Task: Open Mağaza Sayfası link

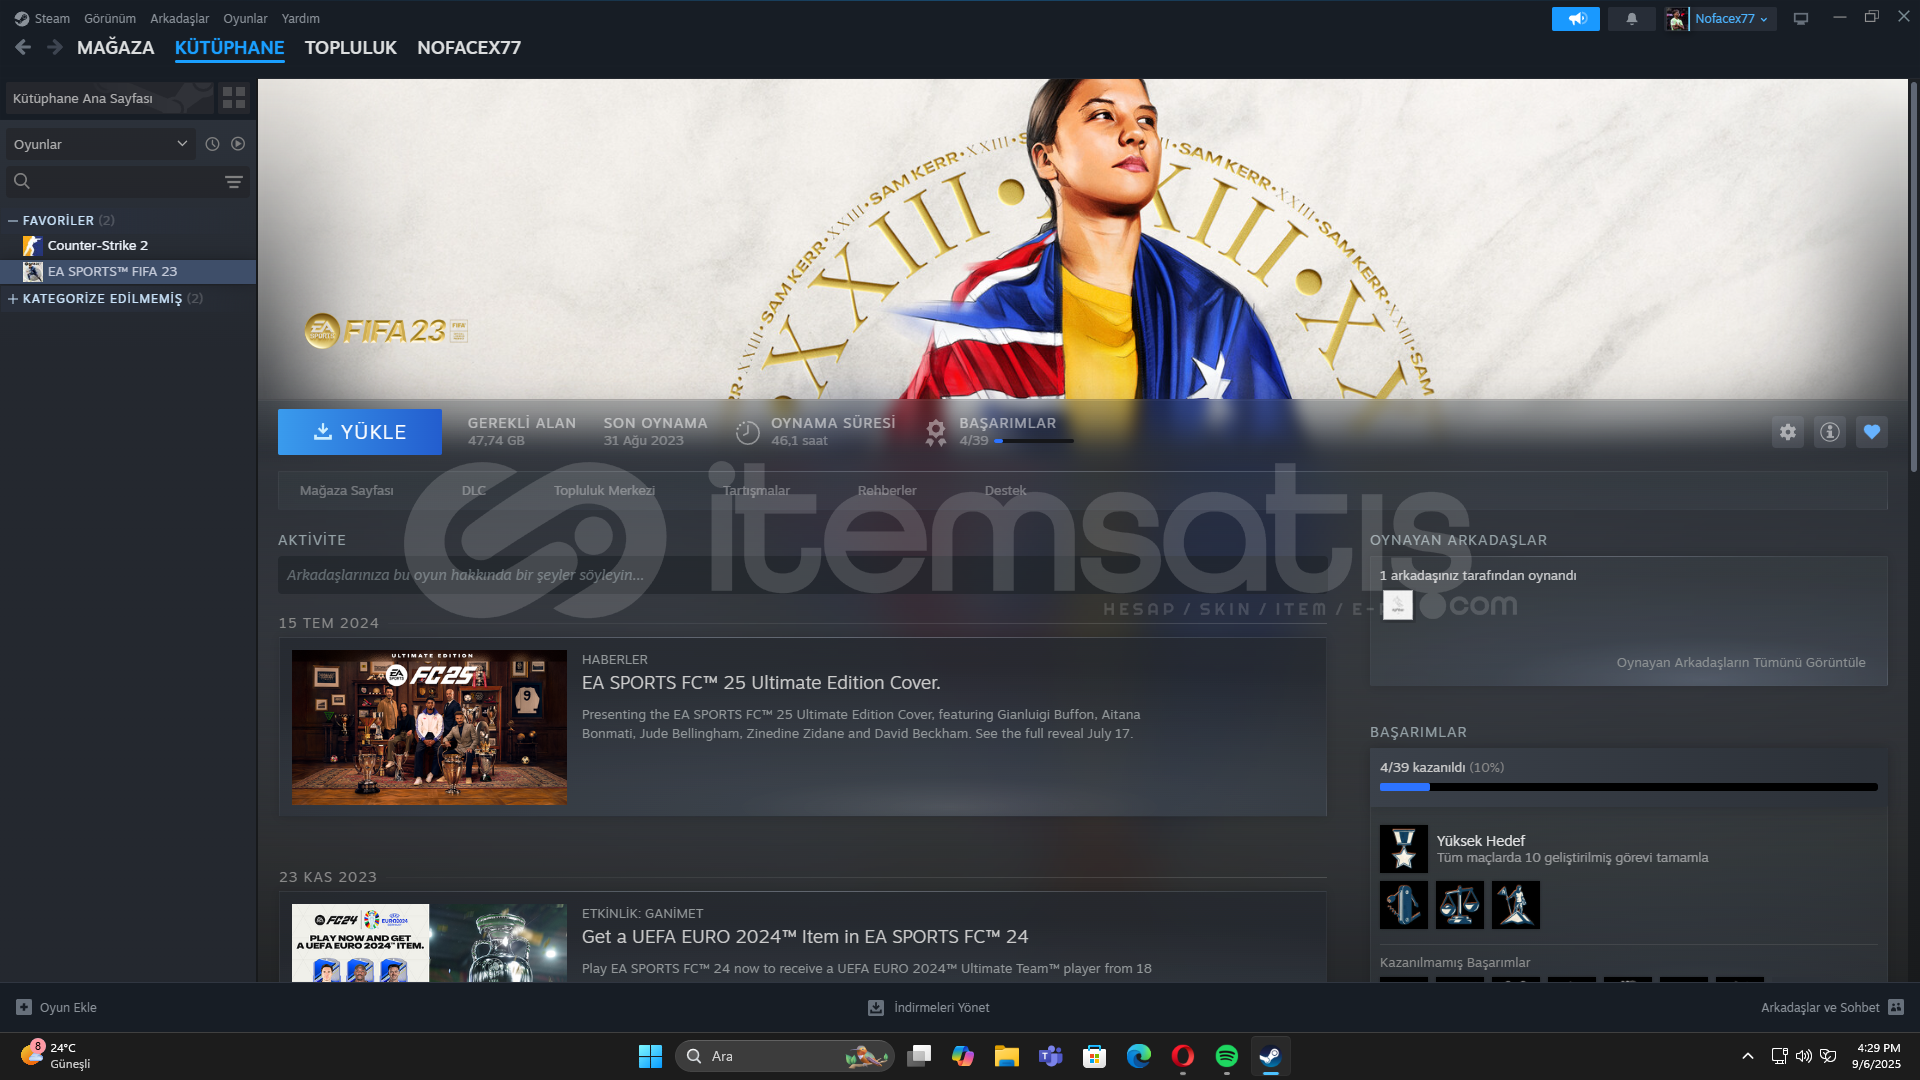Action: 347,490
